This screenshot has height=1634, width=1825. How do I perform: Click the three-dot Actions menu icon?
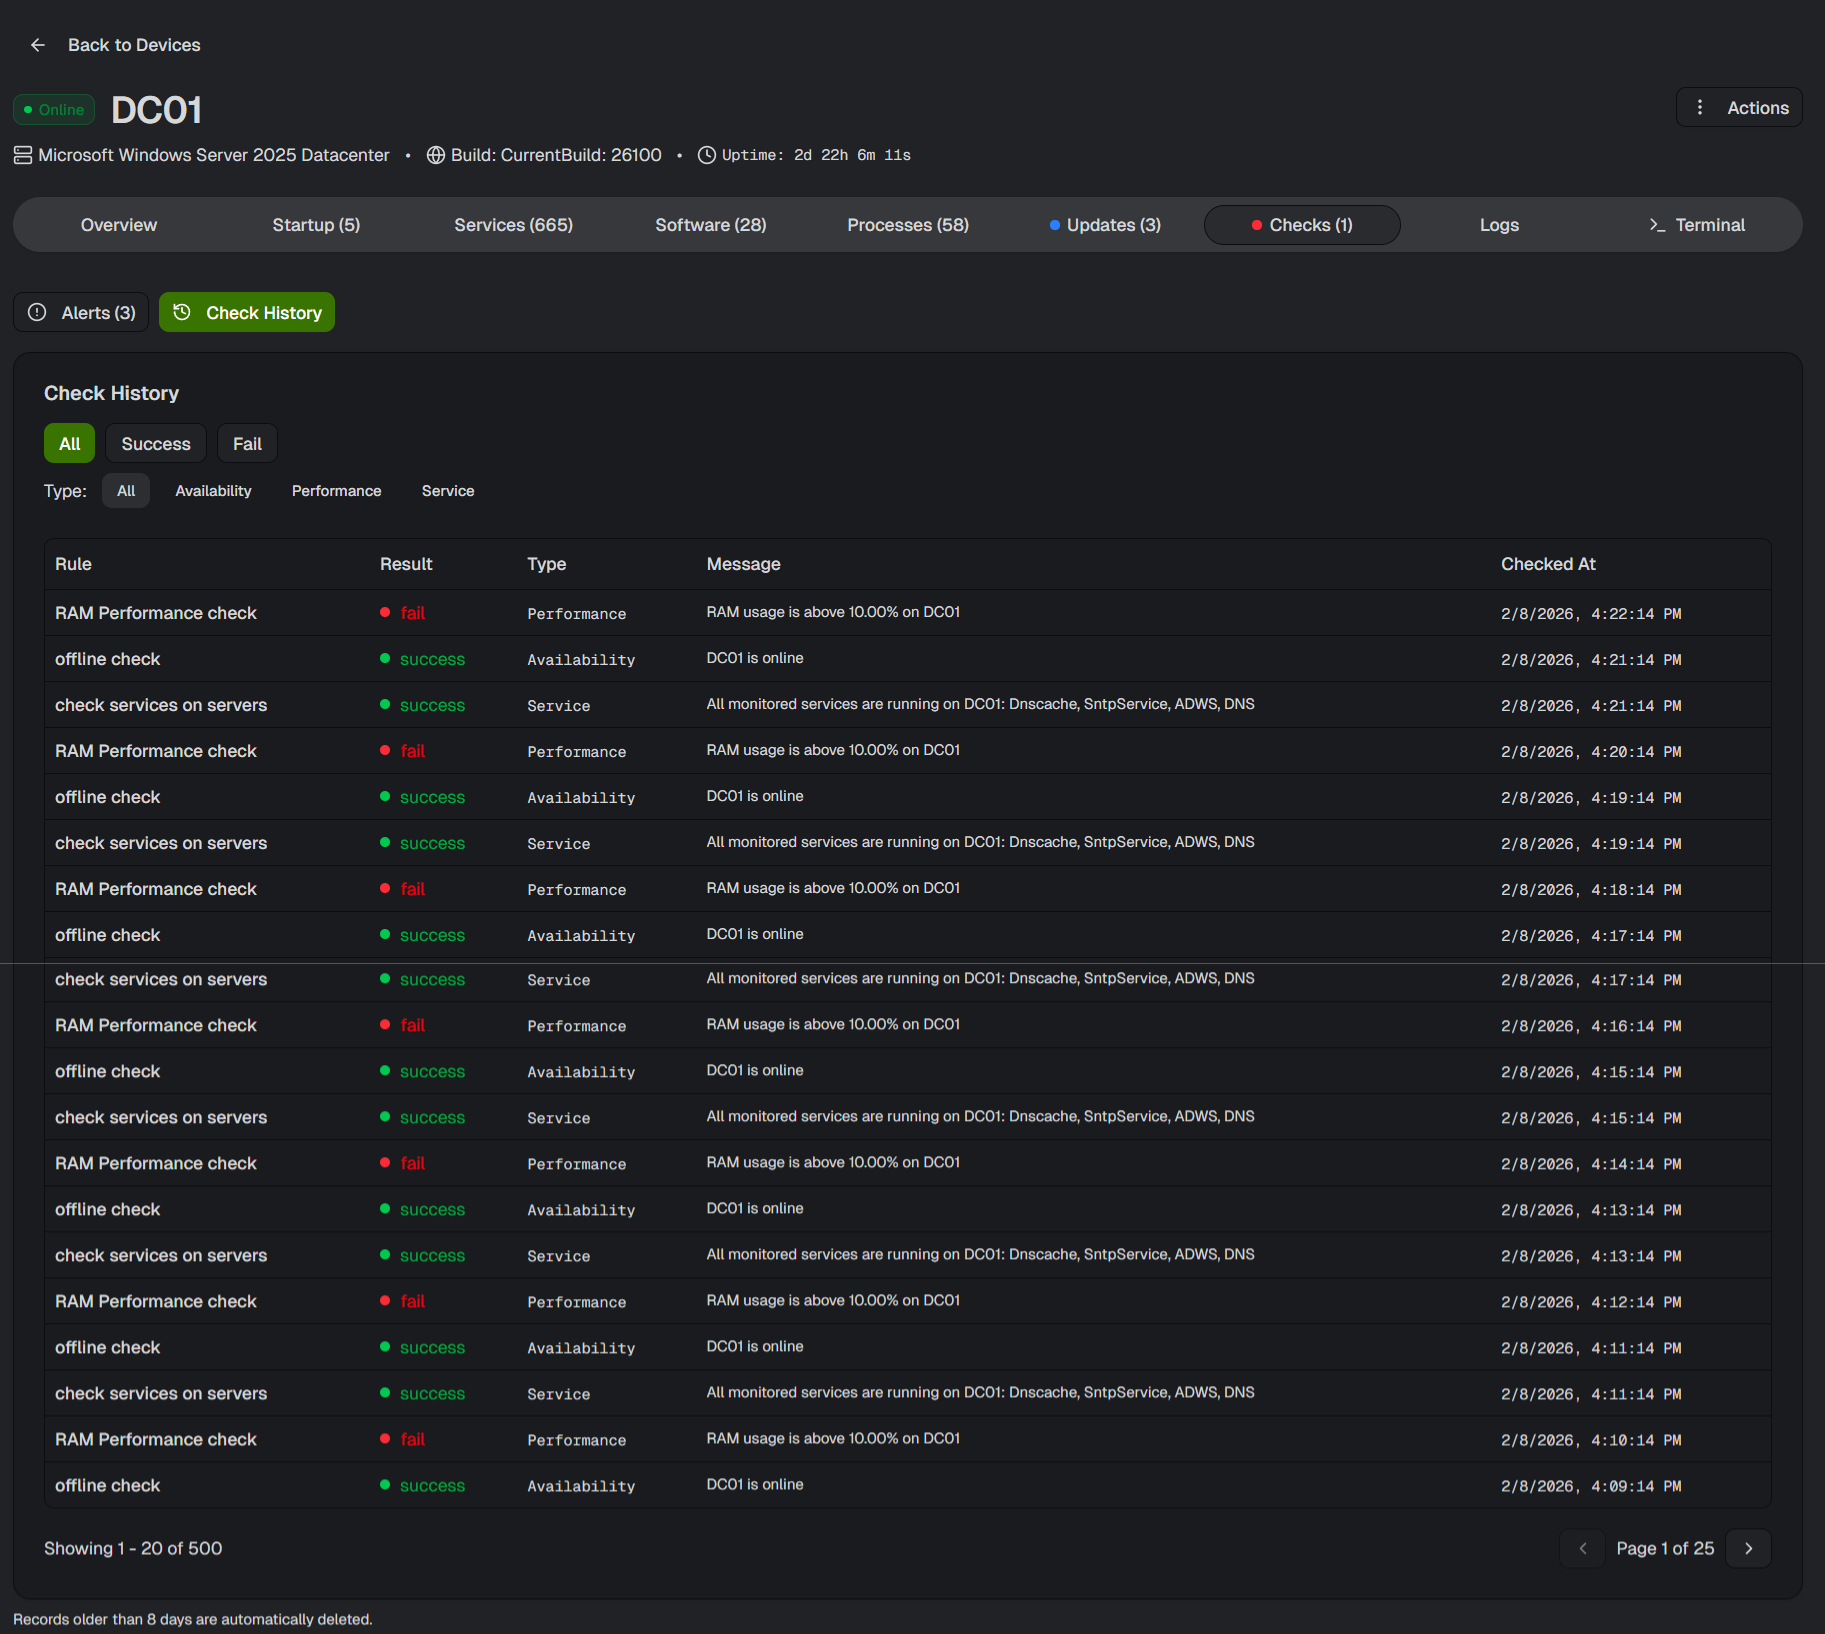click(1700, 108)
